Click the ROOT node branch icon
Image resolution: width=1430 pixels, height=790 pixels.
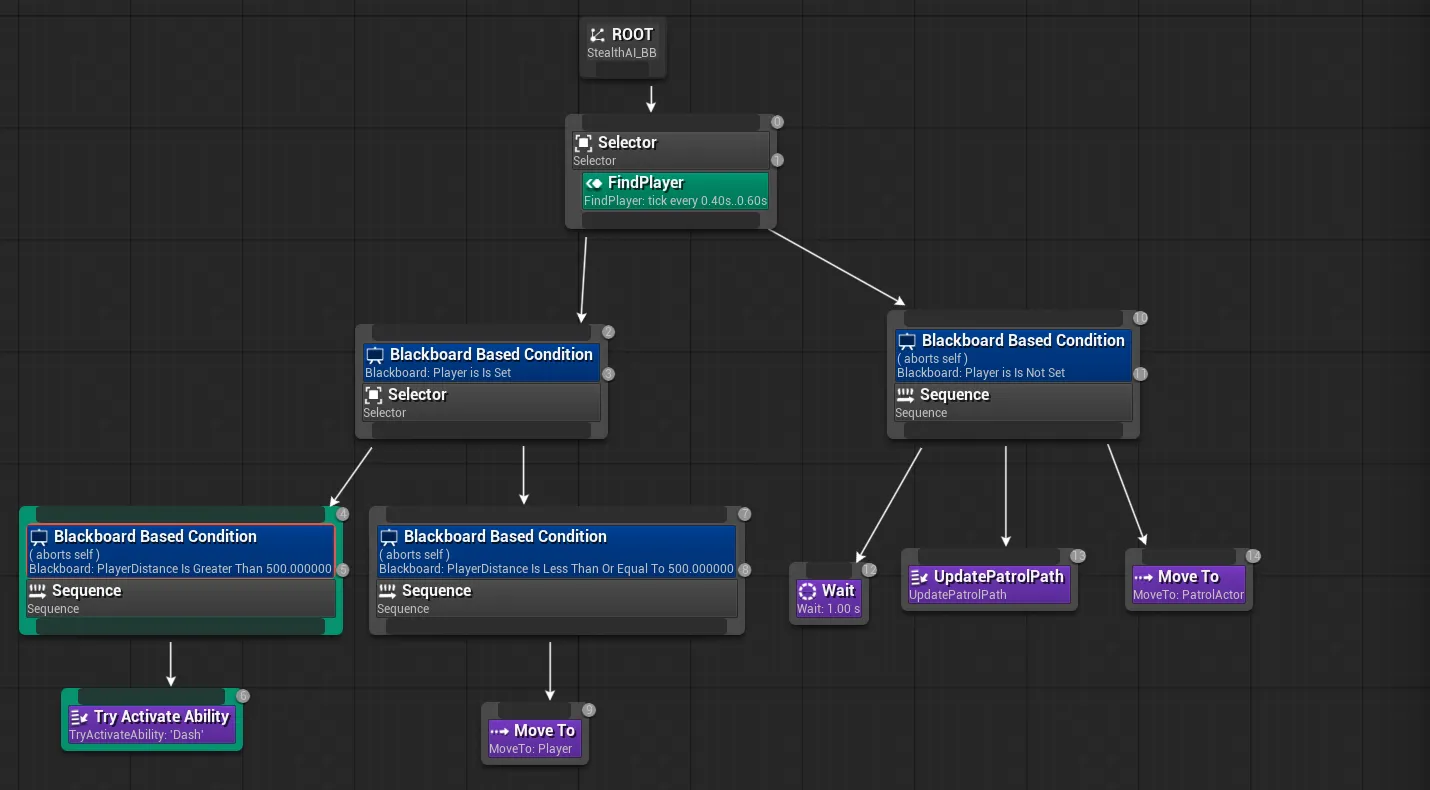597,35
